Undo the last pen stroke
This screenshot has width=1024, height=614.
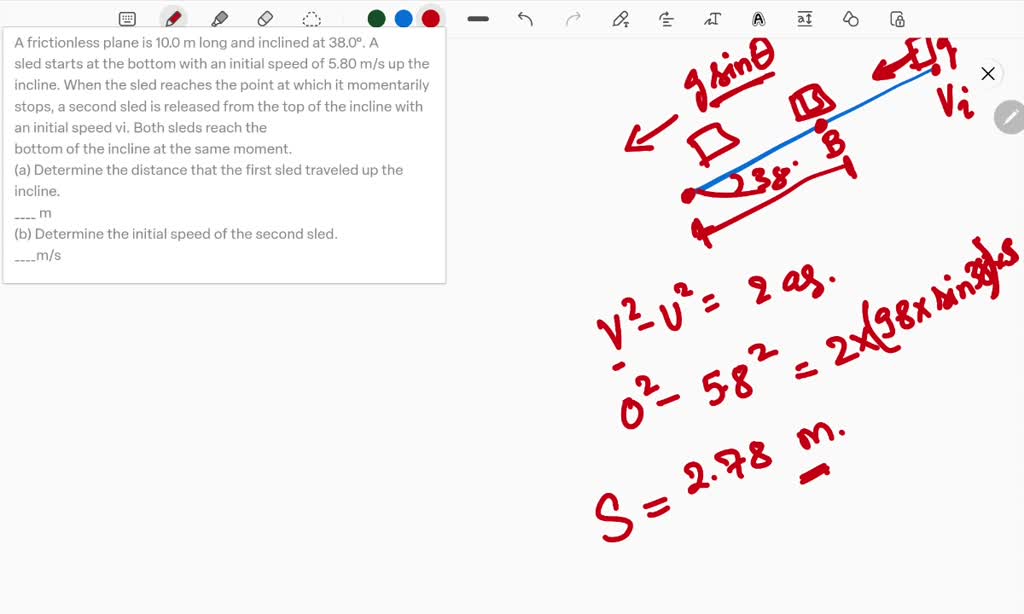(x=524, y=18)
